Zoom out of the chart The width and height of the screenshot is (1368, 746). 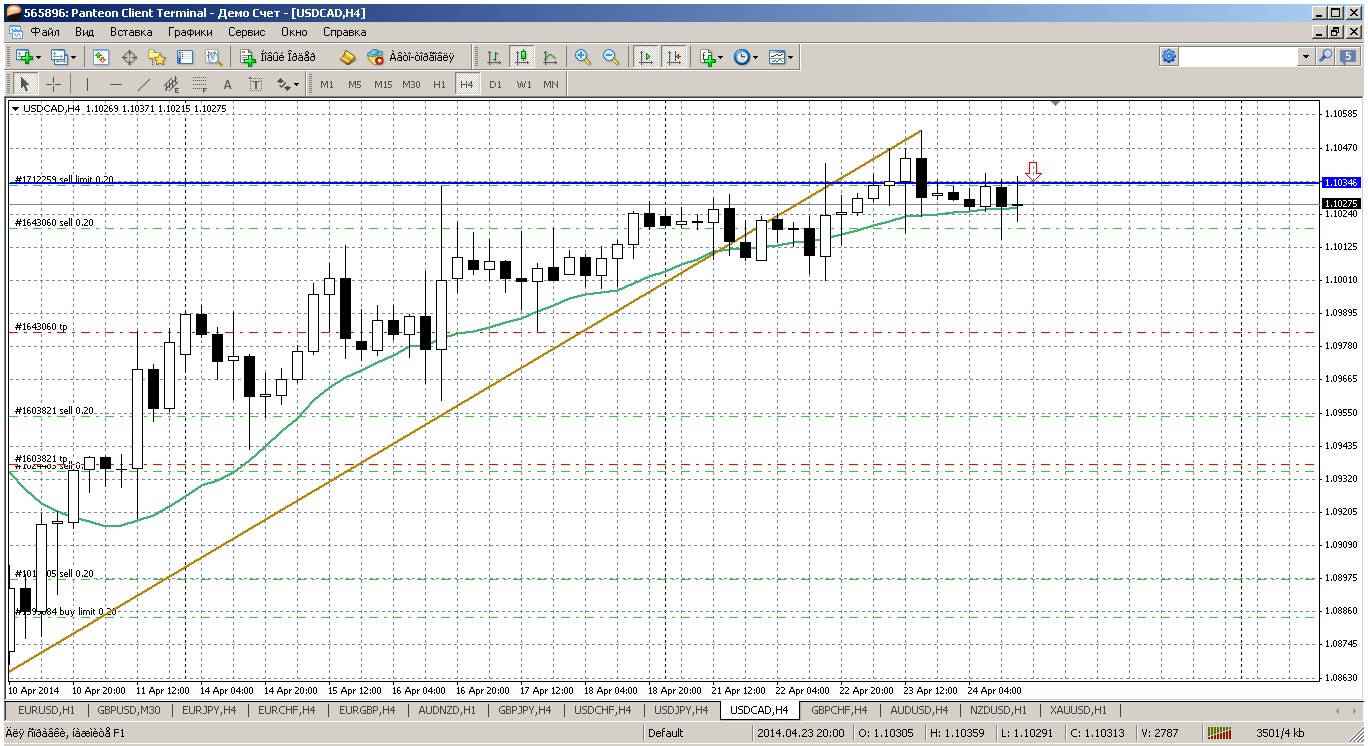[611, 58]
